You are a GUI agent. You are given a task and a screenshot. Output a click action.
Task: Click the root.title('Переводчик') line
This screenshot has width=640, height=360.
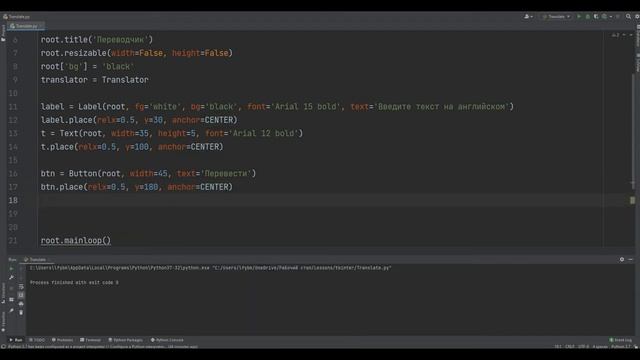(97, 40)
